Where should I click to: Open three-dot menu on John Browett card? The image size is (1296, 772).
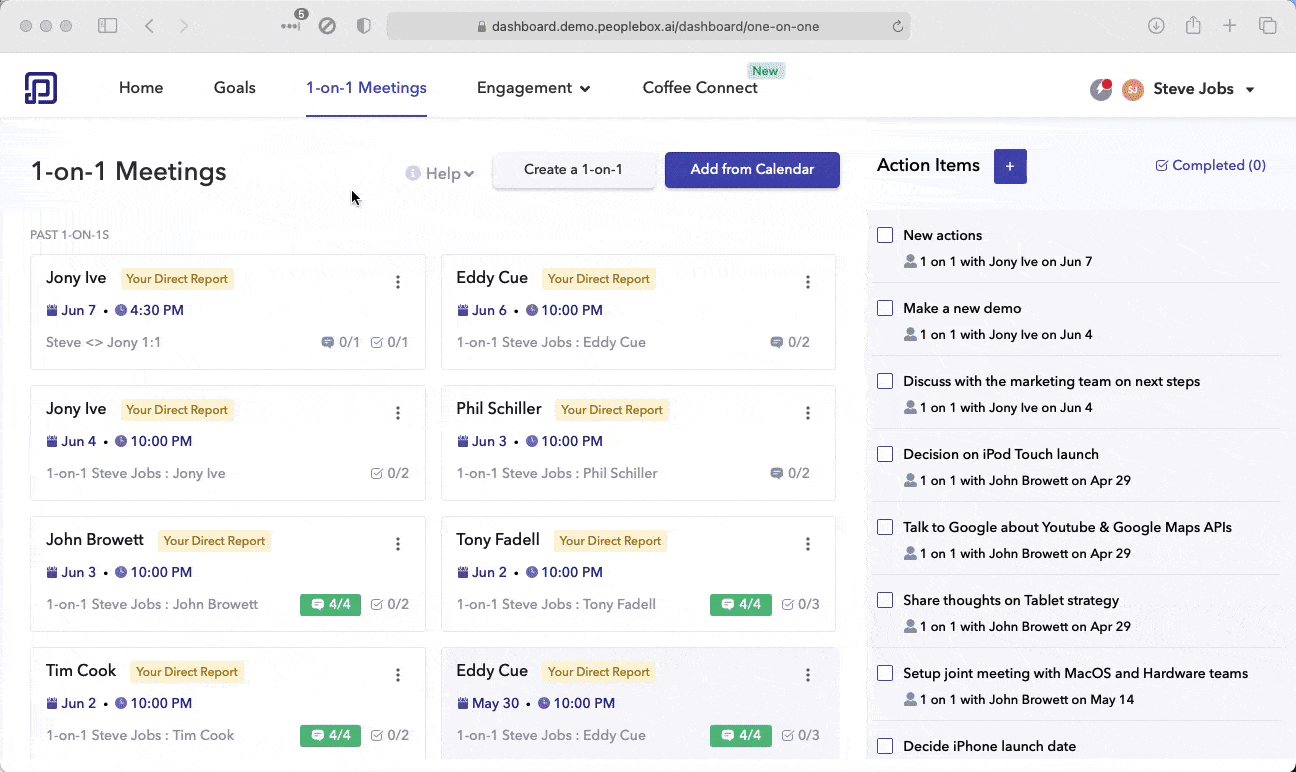coord(398,544)
